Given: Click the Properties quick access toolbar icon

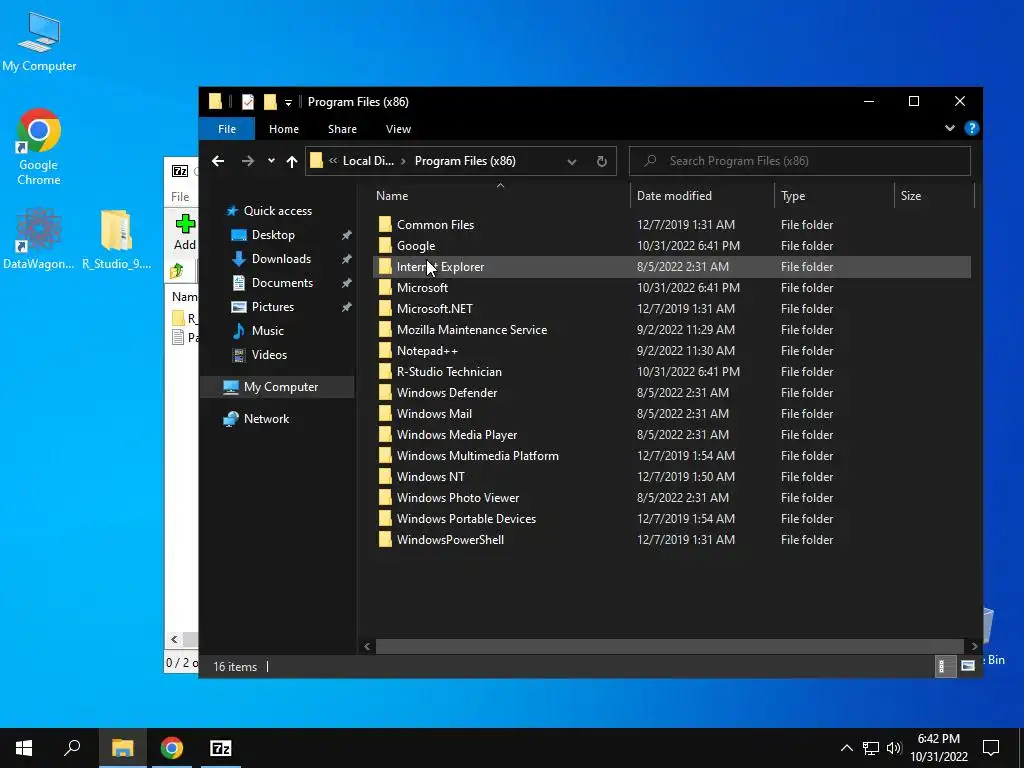Looking at the screenshot, I should pyautogui.click(x=248, y=102).
